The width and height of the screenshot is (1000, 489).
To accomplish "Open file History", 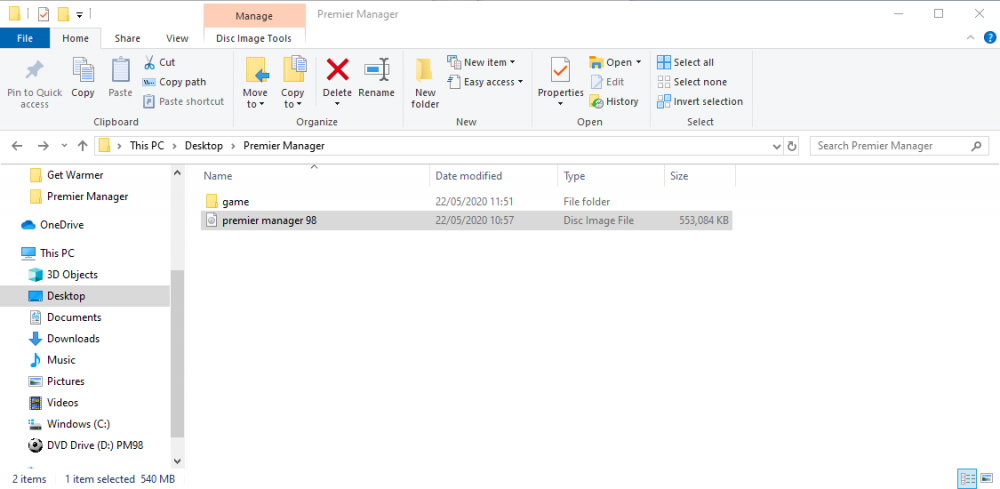I will click(x=614, y=101).
